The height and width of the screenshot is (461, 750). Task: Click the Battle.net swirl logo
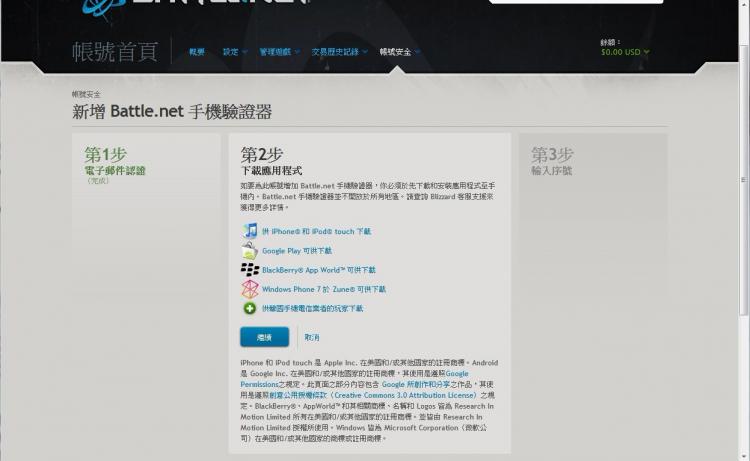click(103, 8)
